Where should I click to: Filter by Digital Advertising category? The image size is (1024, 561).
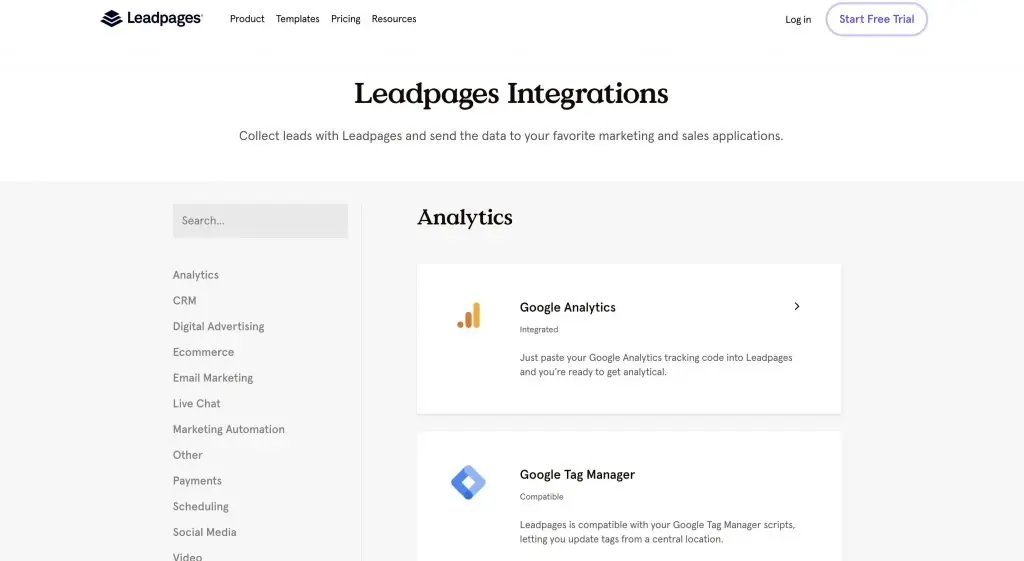click(219, 327)
